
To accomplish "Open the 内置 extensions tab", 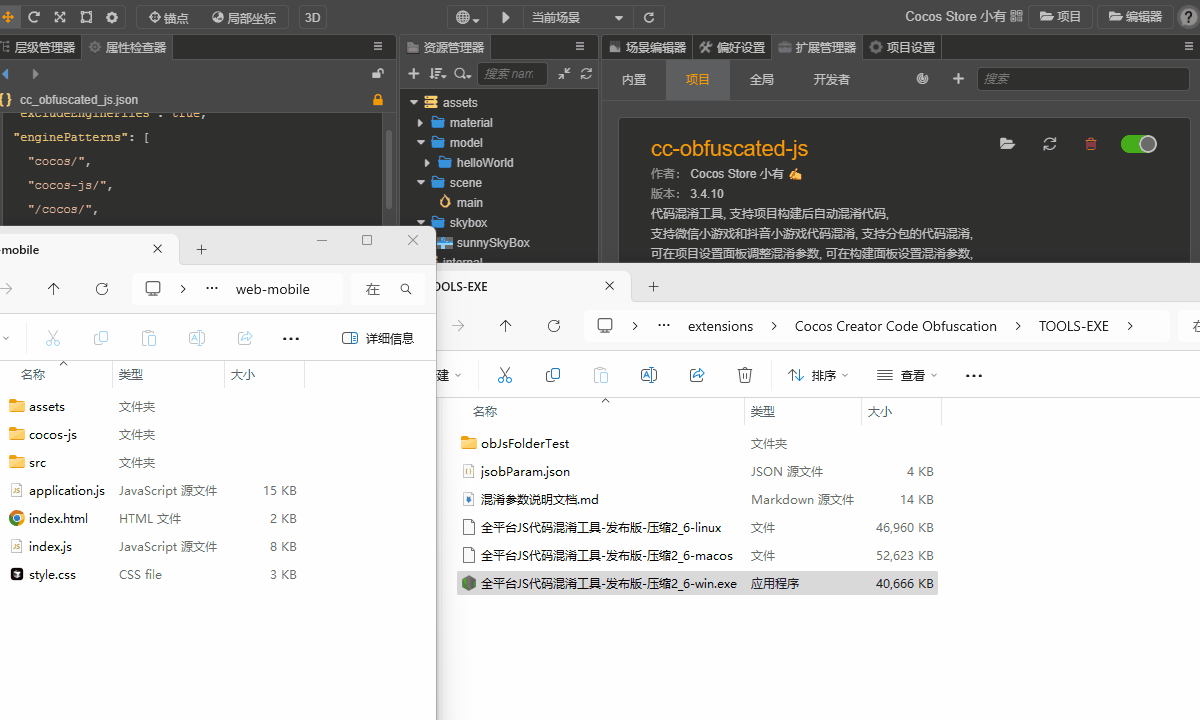I will pyautogui.click(x=634, y=80).
